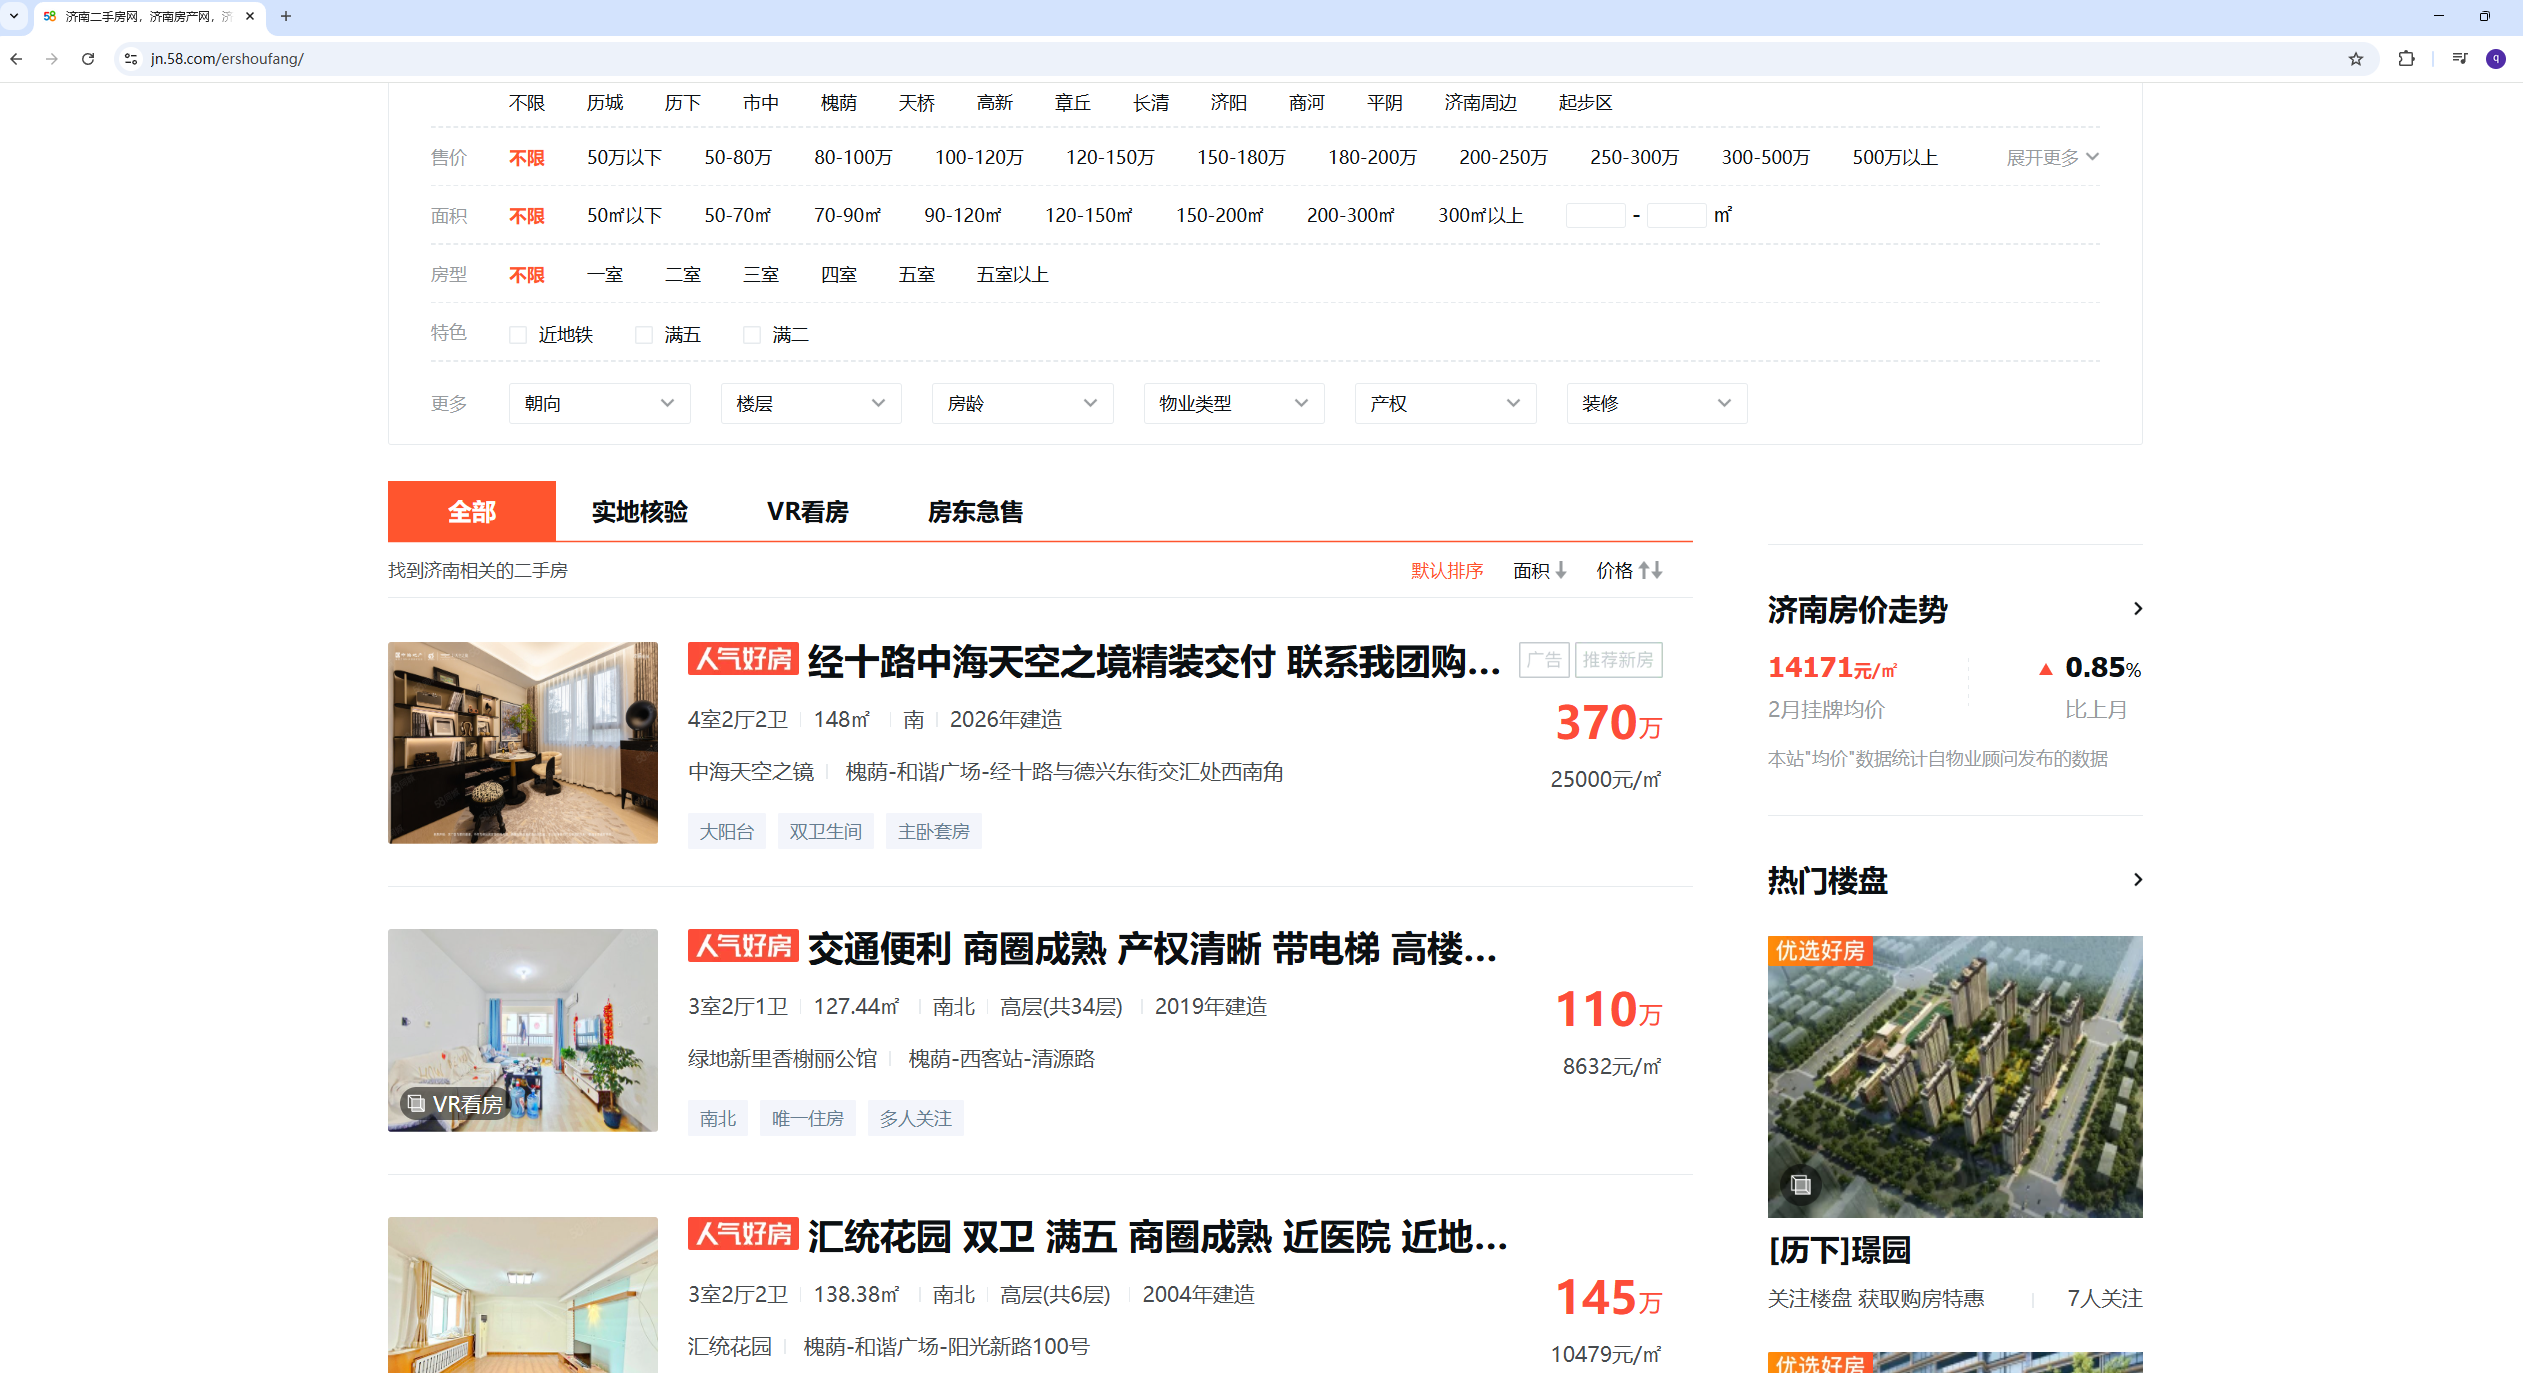This screenshot has height=1373, width=2523.
Task: Open the 汇统花园 listing title
Action: 1156,1237
